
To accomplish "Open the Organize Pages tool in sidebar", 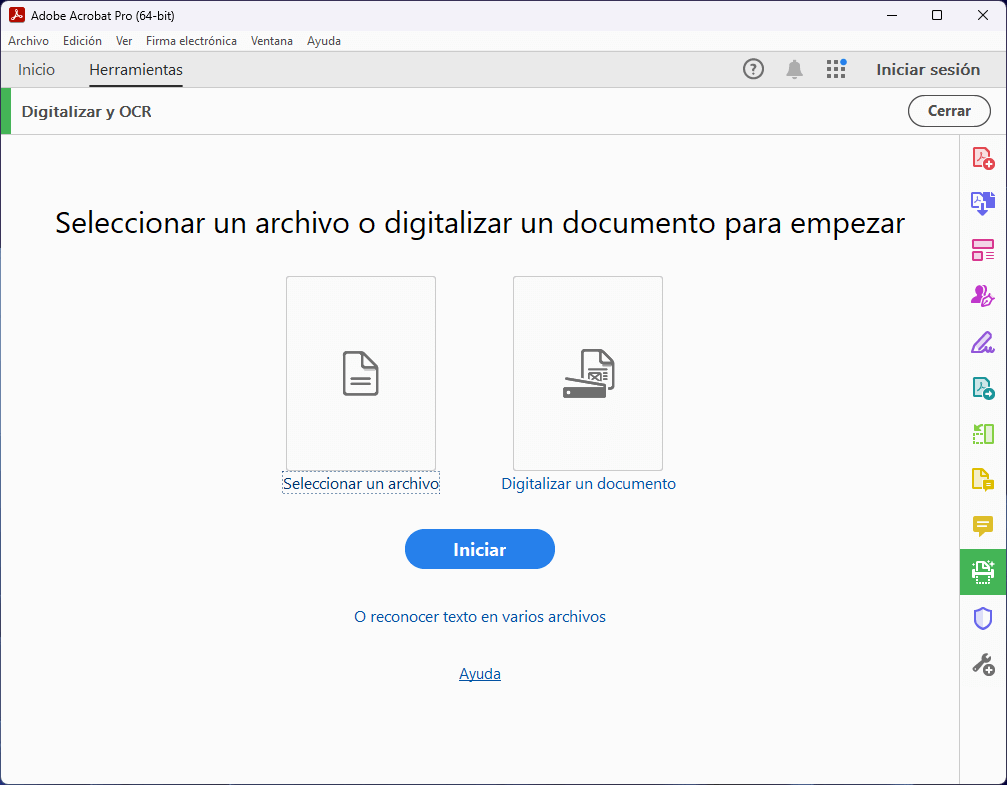I will click(x=983, y=250).
